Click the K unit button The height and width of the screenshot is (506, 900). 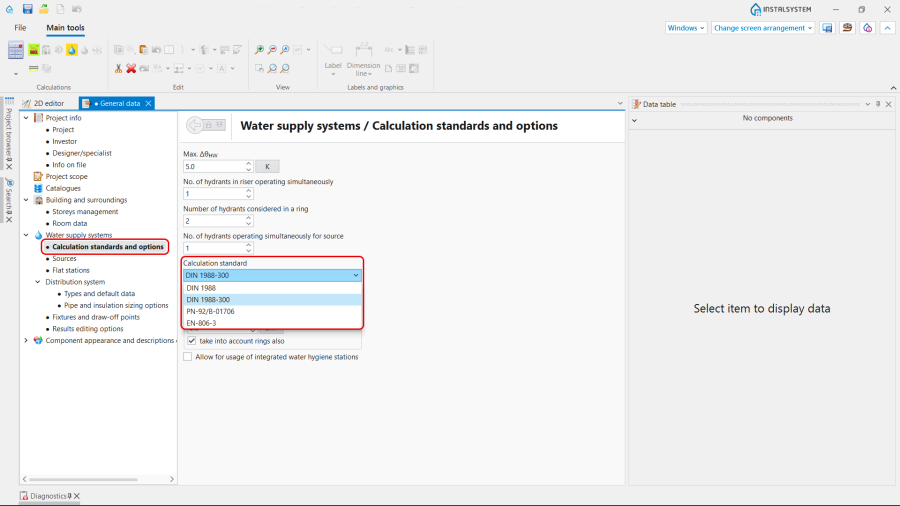click(x=267, y=166)
